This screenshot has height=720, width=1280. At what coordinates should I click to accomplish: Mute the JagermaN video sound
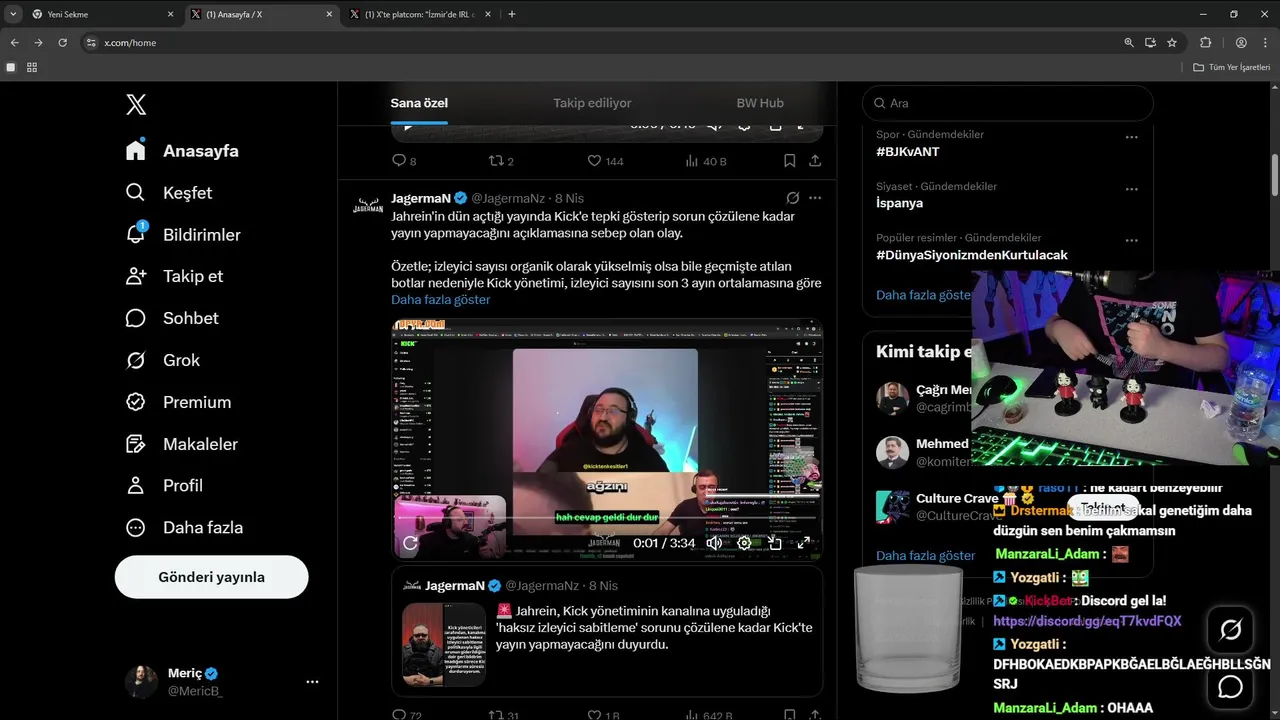point(714,543)
